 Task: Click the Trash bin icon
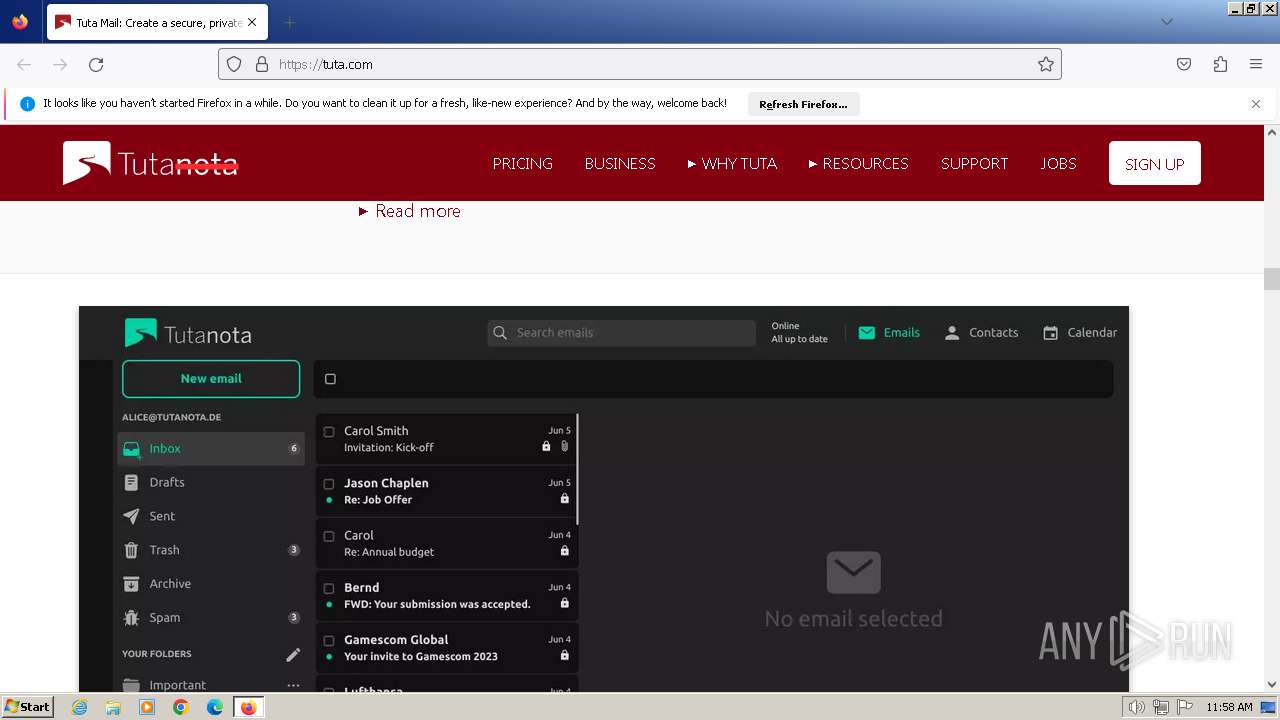coord(131,550)
